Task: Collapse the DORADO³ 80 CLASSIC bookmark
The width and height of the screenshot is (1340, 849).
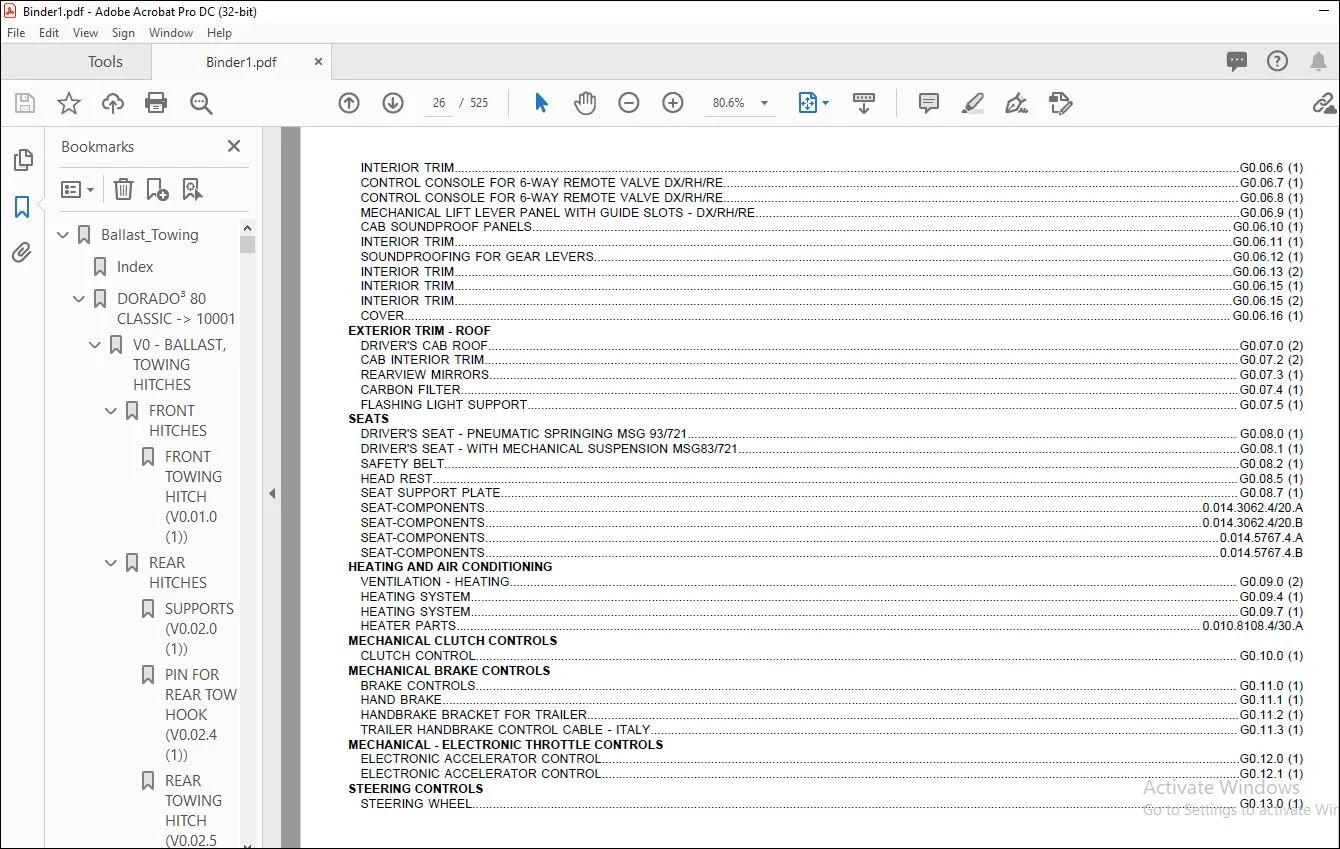Action: [80, 299]
